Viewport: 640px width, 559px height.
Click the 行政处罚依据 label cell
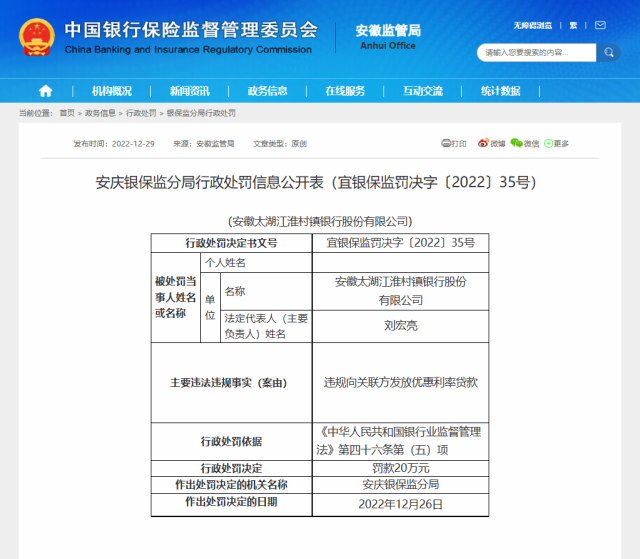pos(231,441)
